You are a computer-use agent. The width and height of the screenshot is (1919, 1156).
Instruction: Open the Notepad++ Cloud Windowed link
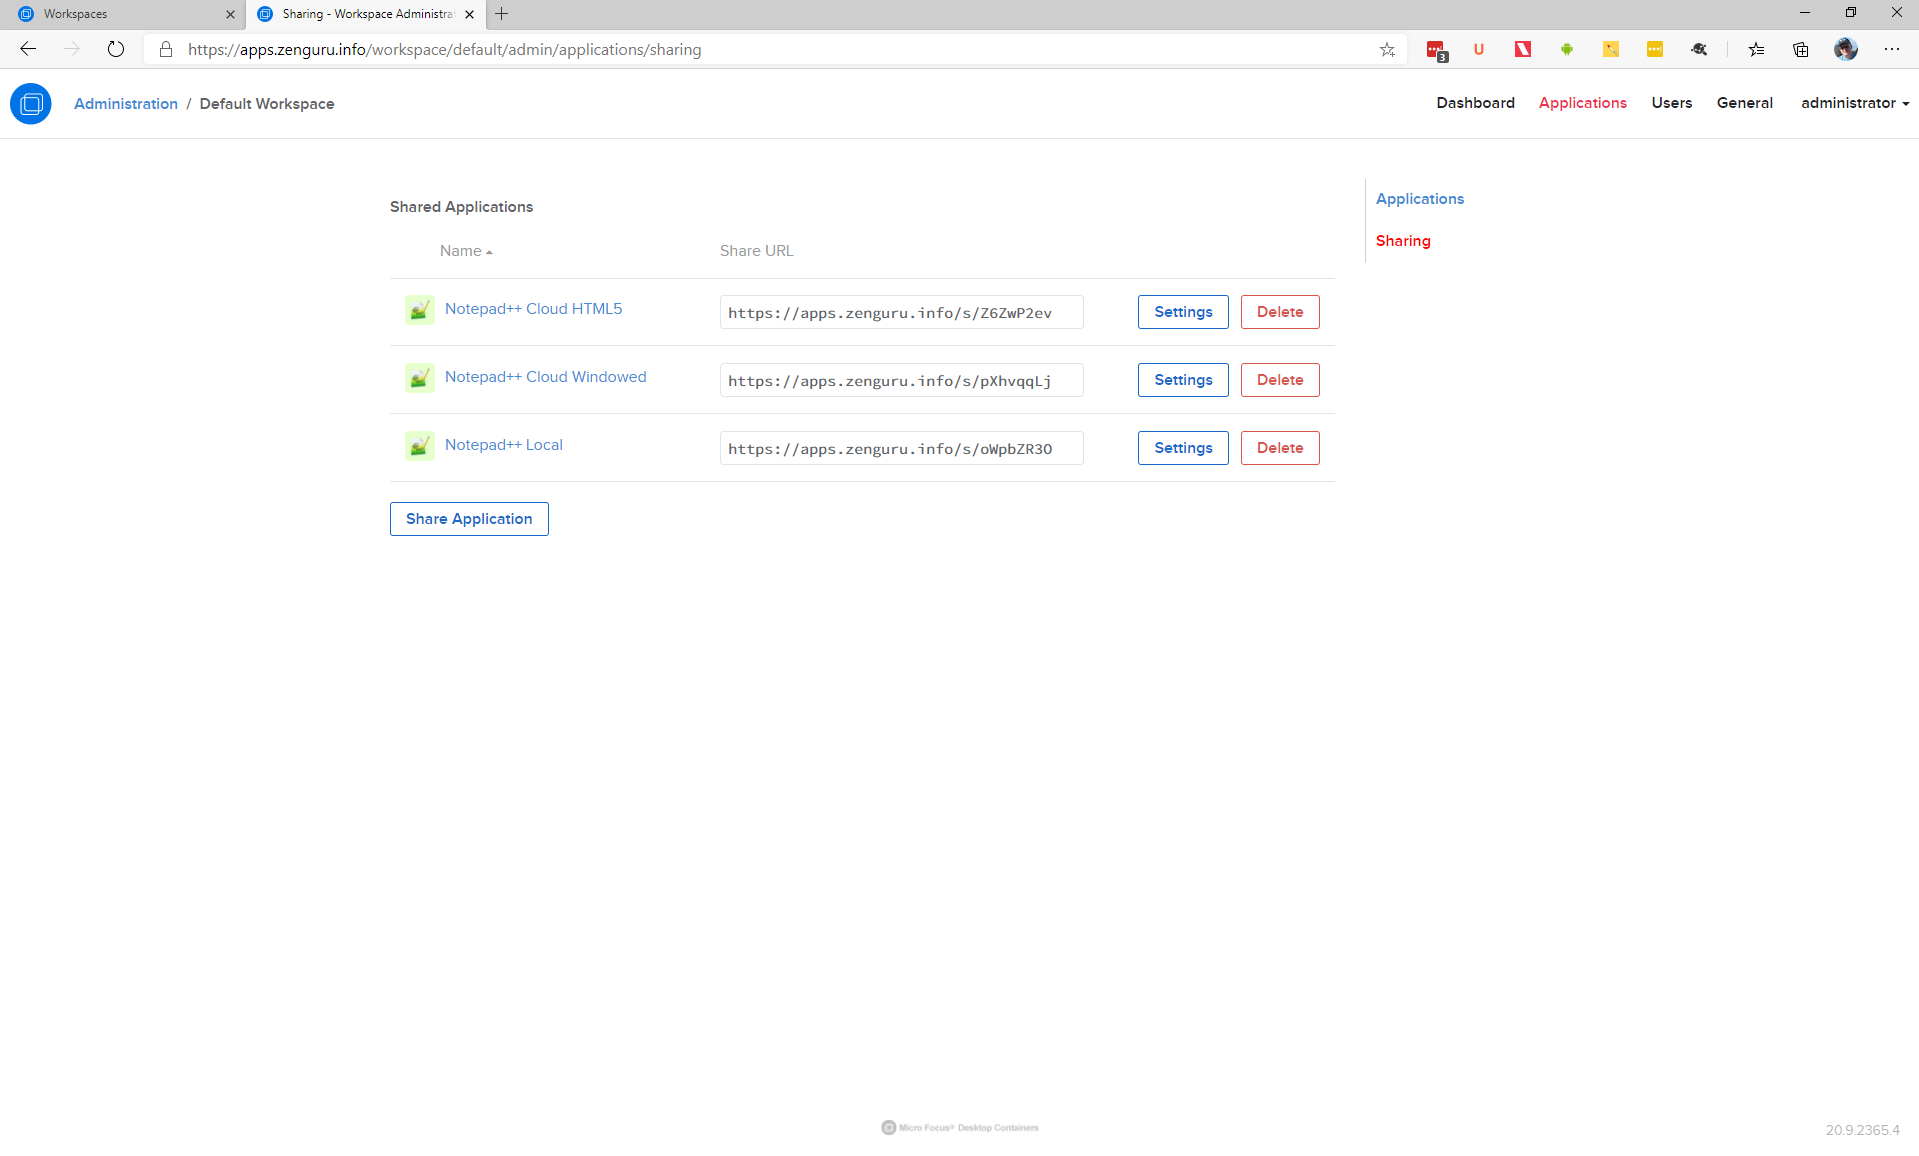tap(545, 377)
